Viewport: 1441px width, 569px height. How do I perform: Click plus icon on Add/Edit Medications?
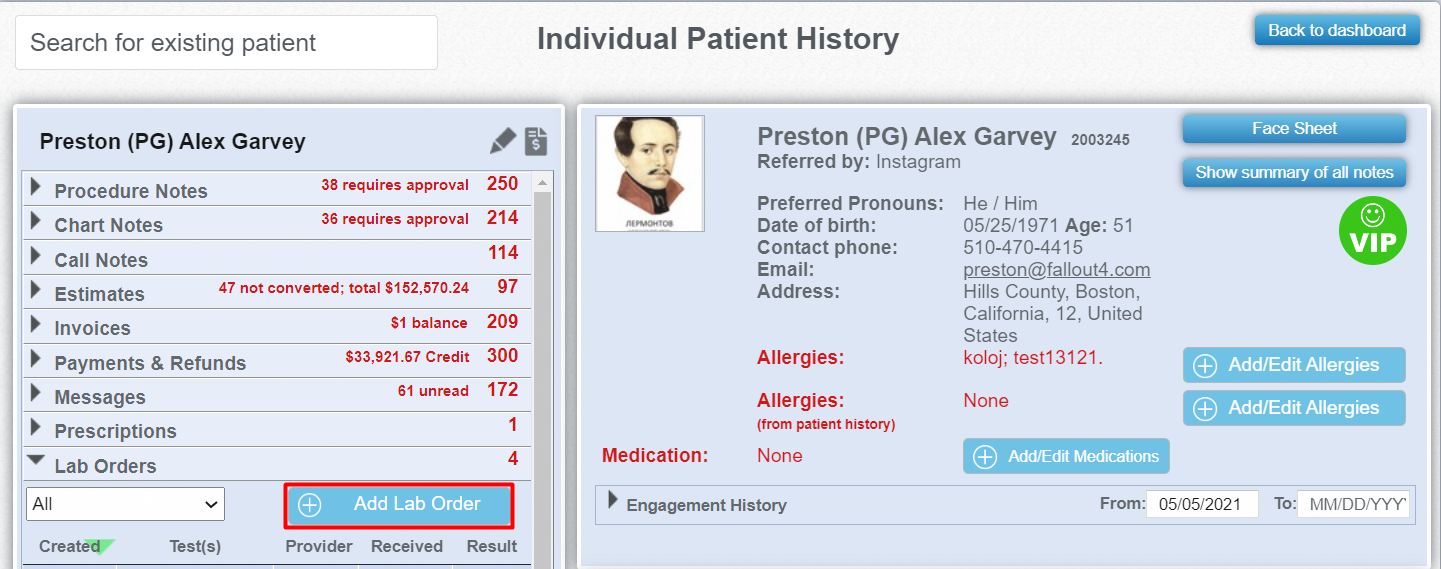(985, 457)
